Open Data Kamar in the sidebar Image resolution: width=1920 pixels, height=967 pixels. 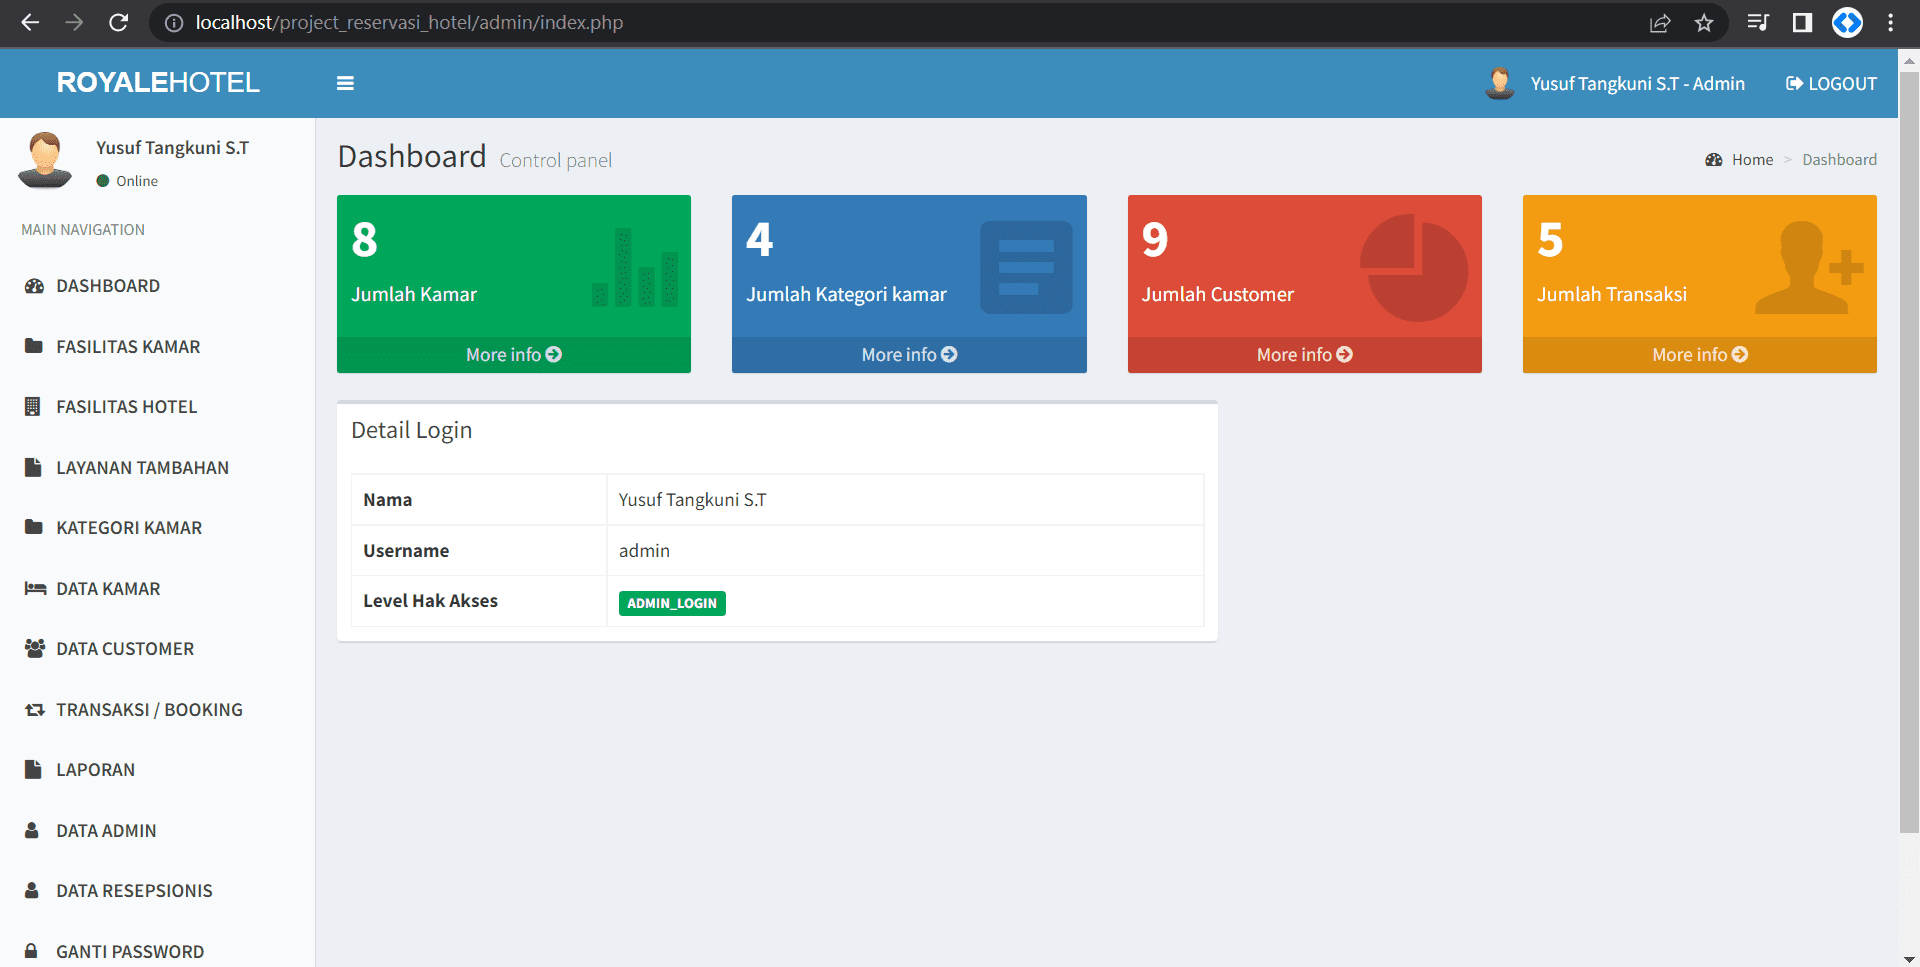click(108, 589)
